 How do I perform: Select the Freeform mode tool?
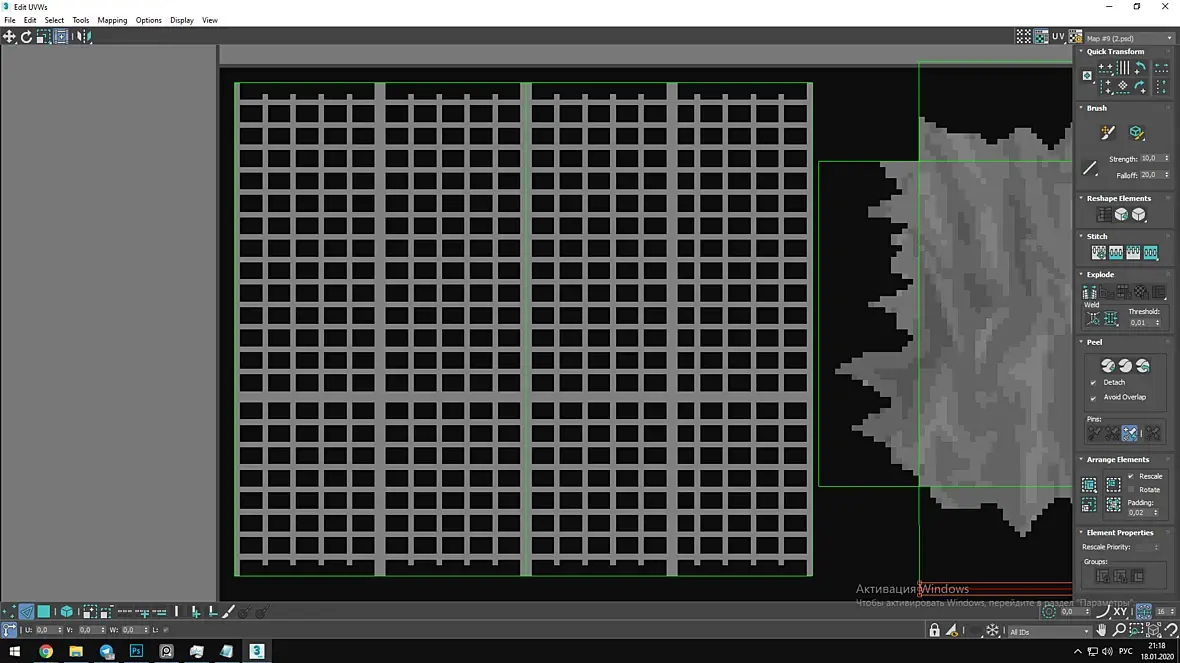click(x=61, y=36)
